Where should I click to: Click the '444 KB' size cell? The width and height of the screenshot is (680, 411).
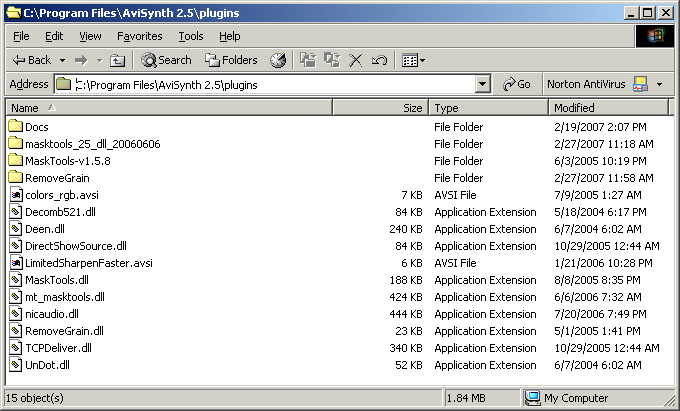[405, 314]
